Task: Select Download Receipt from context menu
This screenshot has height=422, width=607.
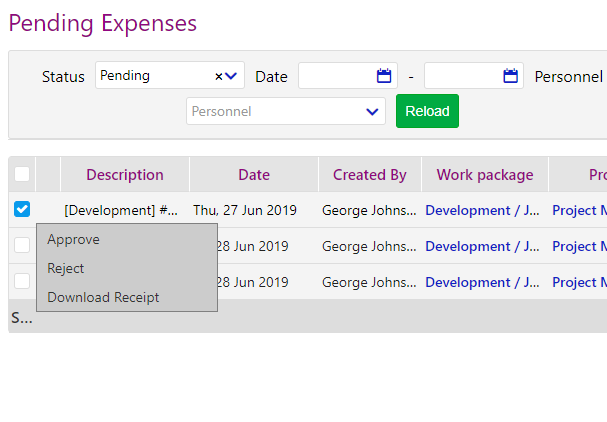Action: 103,298
